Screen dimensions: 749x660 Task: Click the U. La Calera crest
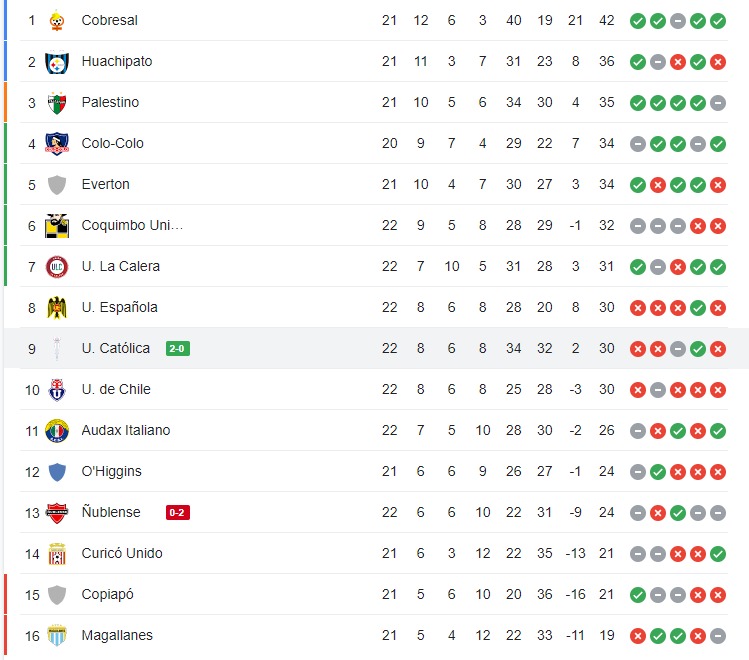[x=57, y=267]
